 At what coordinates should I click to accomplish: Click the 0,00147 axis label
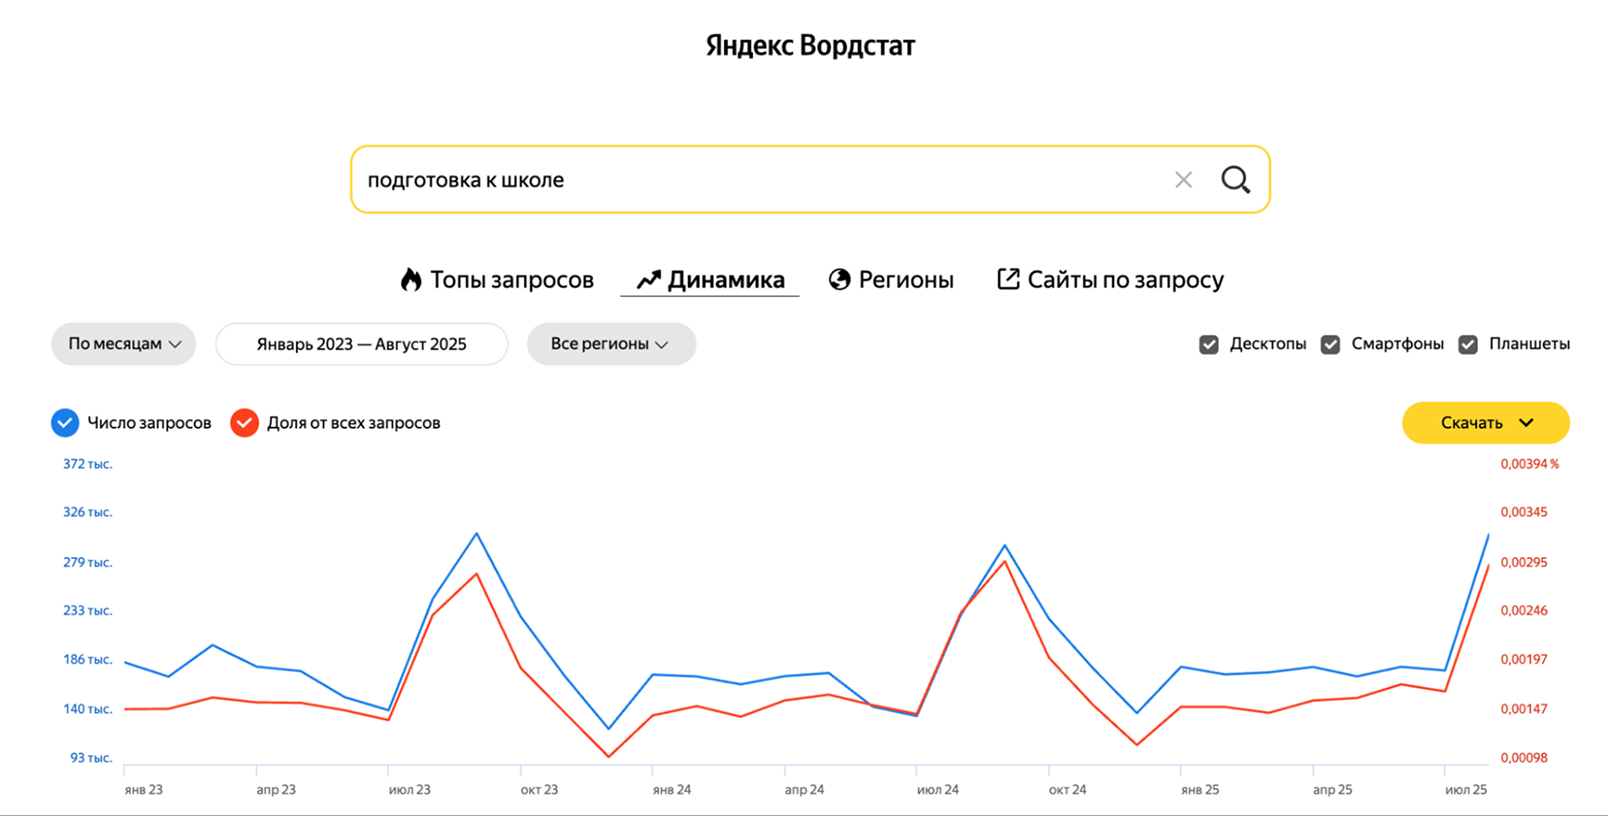pos(1524,709)
